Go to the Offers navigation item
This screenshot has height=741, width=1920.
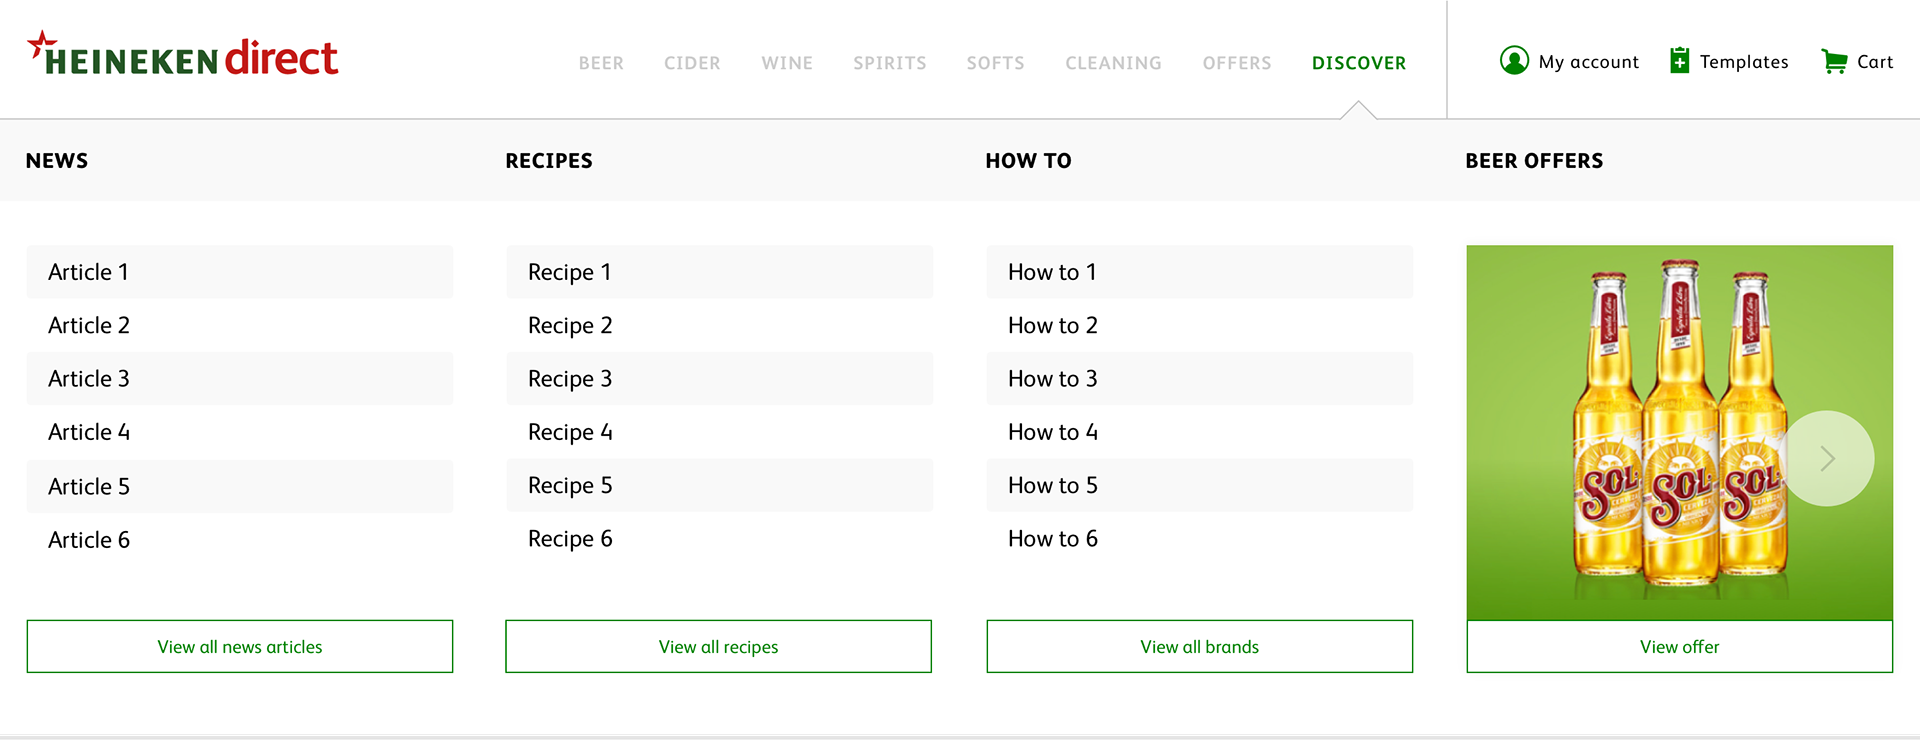point(1236,63)
